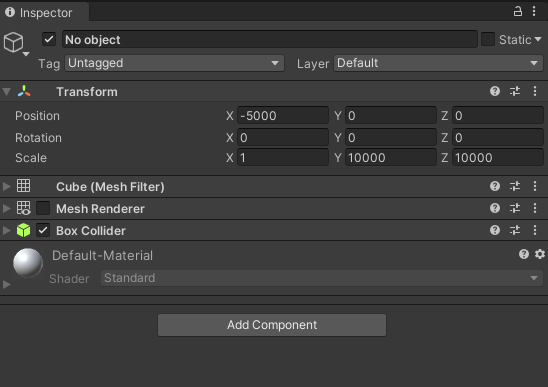Open the Tag Untagged dropdown
This screenshot has height=387, width=548.
click(174, 63)
